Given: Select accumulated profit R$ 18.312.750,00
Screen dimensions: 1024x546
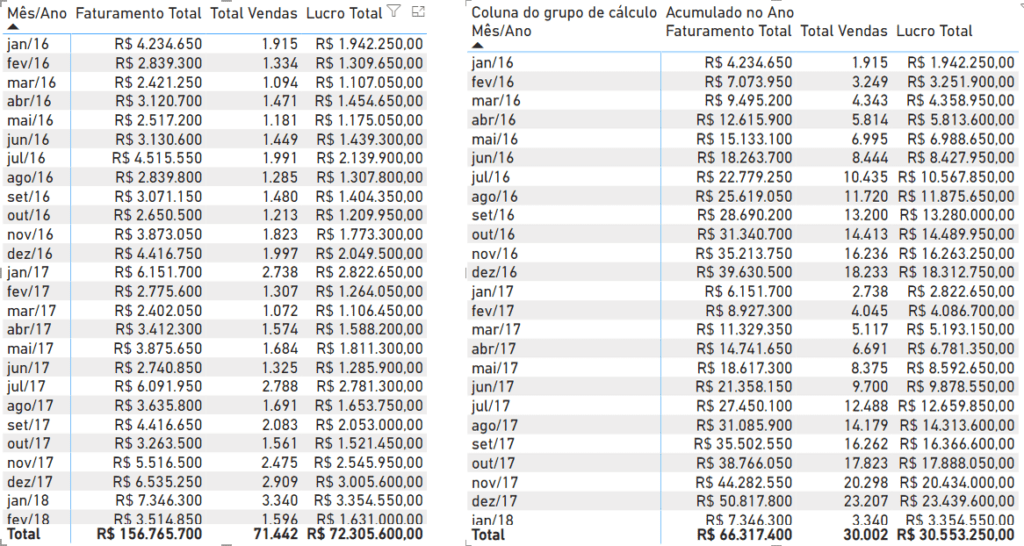Looking at the screenshot, I should 957,272.
